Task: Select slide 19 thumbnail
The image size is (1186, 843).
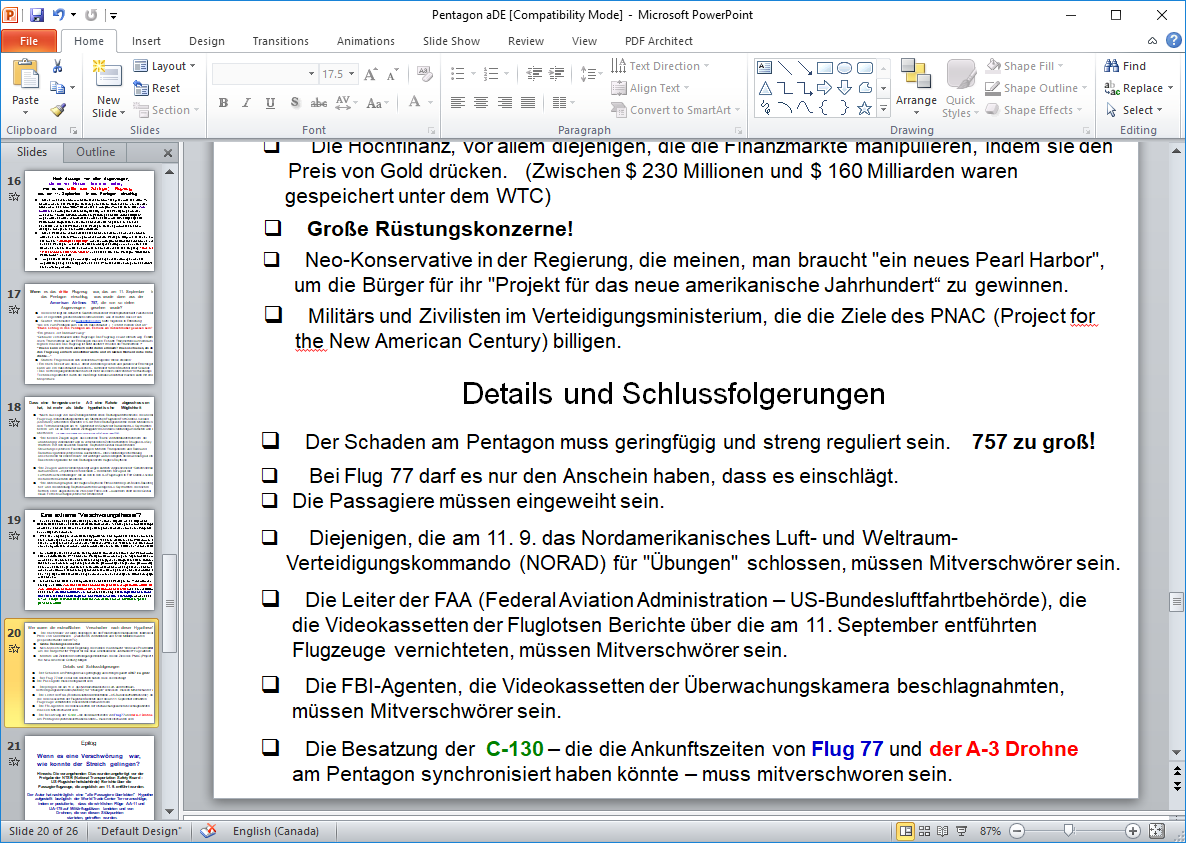Action: pyautogui.click(x=89, y=560)
